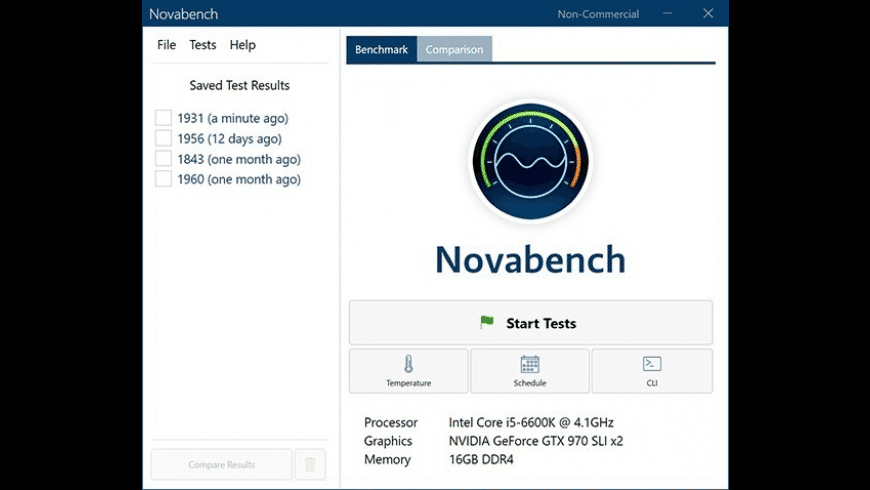
Task: Click the Novabench title bar text
Action: click(184, 14)
